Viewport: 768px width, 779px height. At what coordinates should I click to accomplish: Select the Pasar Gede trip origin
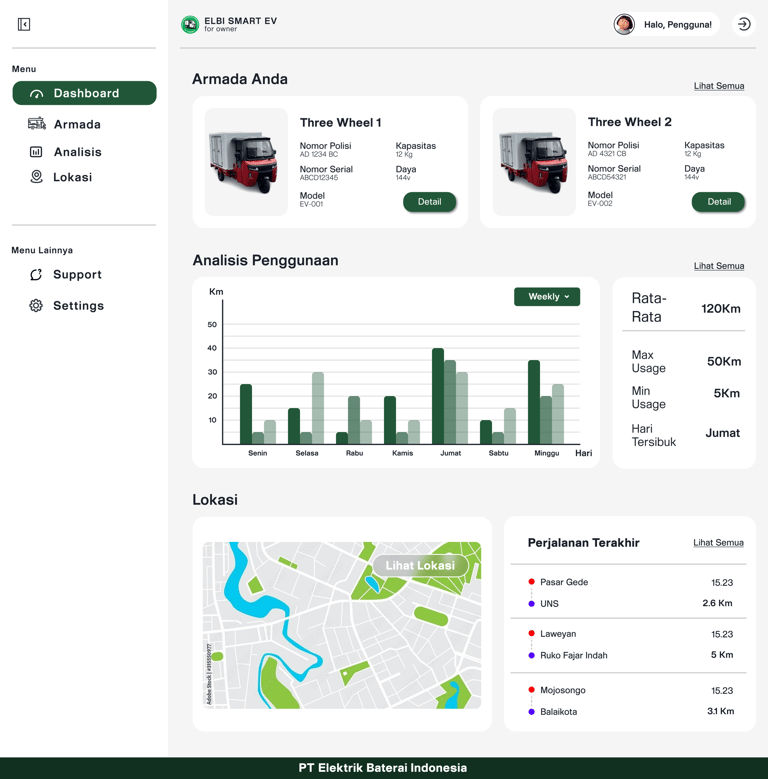pos(564,582)
